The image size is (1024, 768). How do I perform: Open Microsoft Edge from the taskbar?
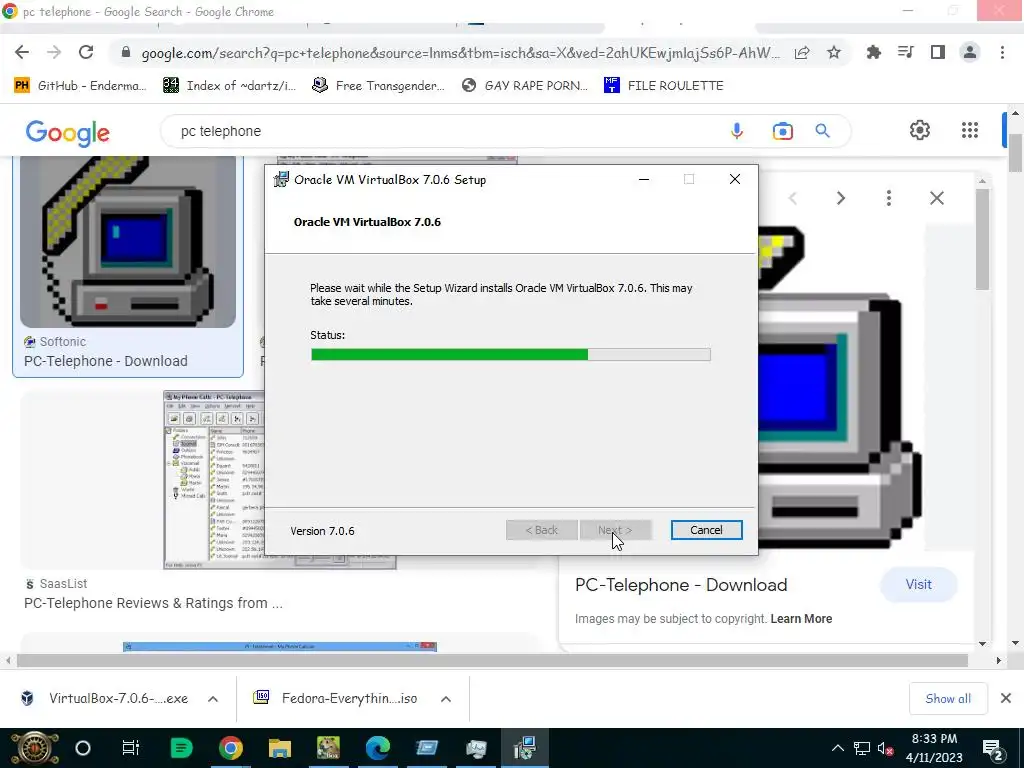point(377,748)
